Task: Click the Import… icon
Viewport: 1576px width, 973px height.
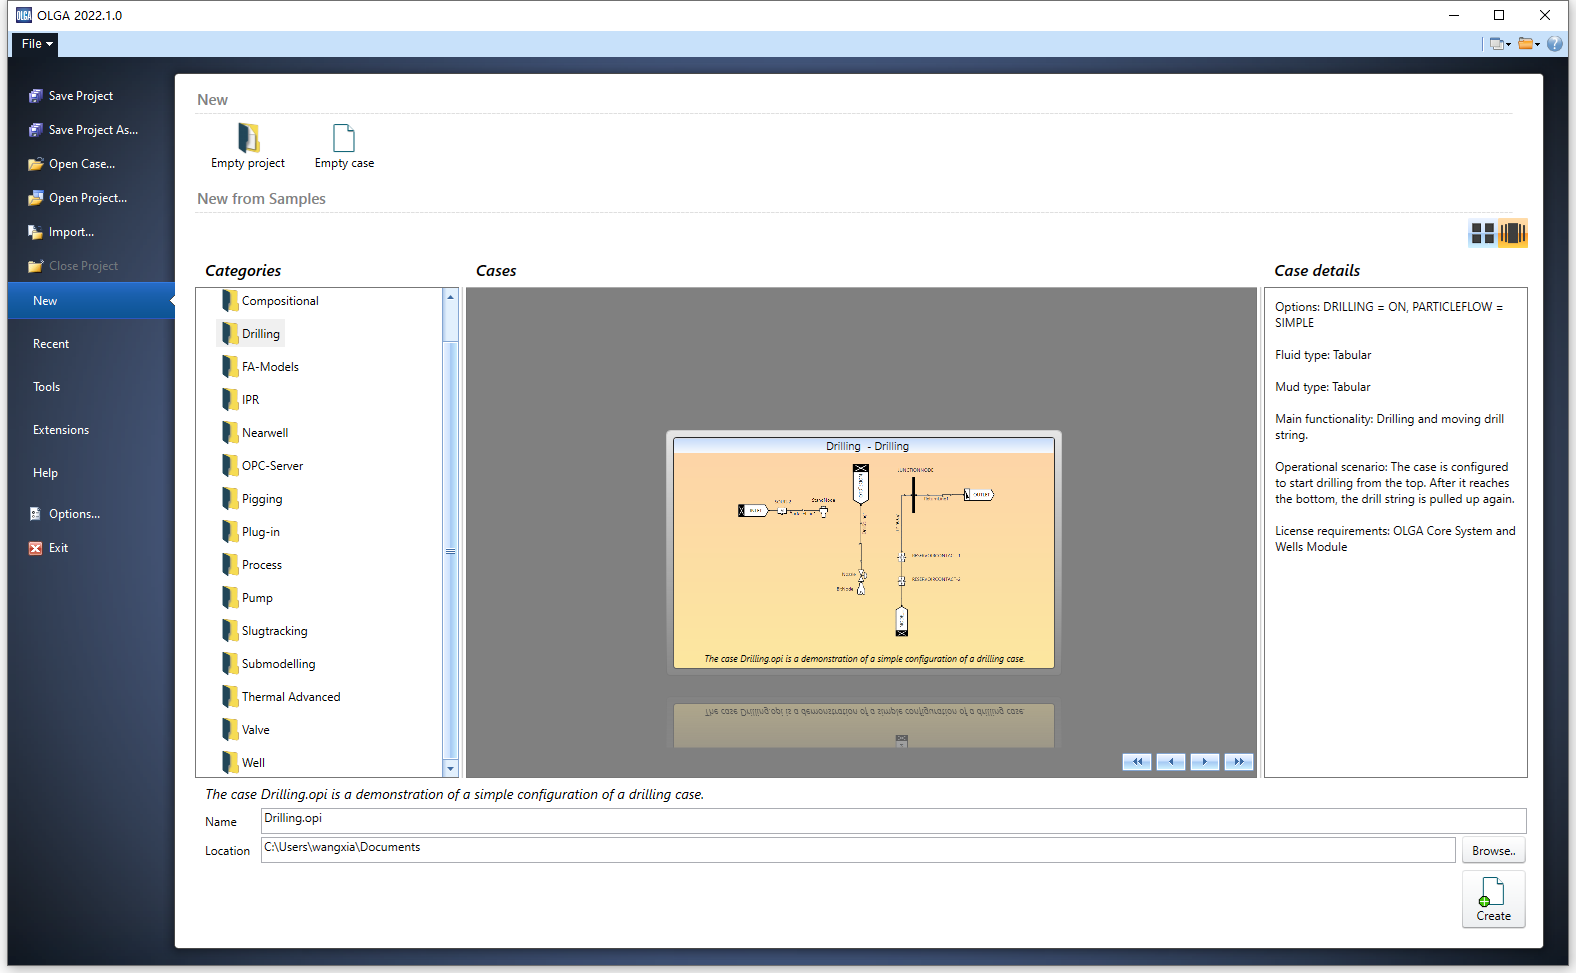Action: coord(36,232)
